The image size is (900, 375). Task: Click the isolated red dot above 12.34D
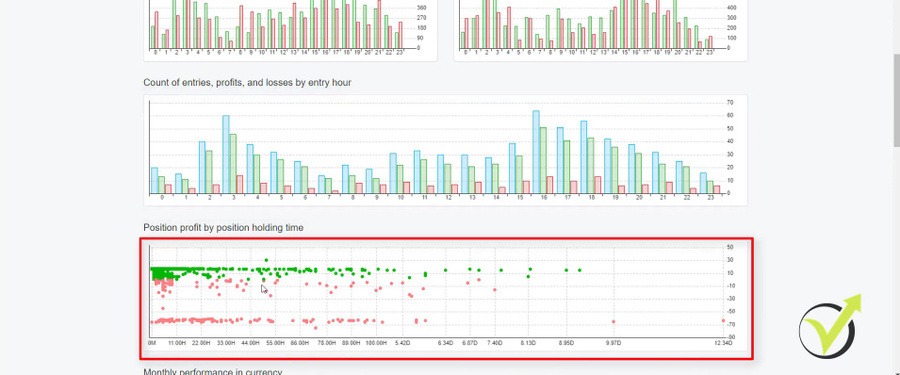[723, 320]
